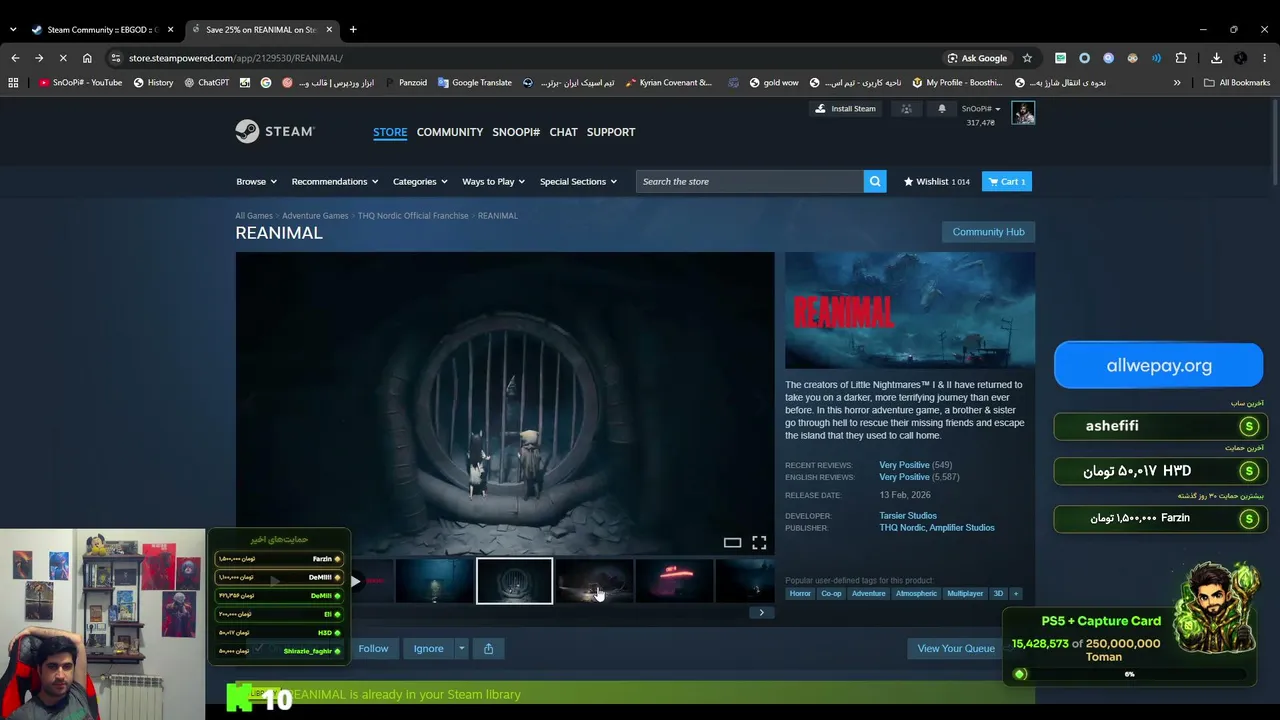Select the red neon sign screenshot thumbnail
This screenshot has width=1280, height=720.
tap(674, 581)
